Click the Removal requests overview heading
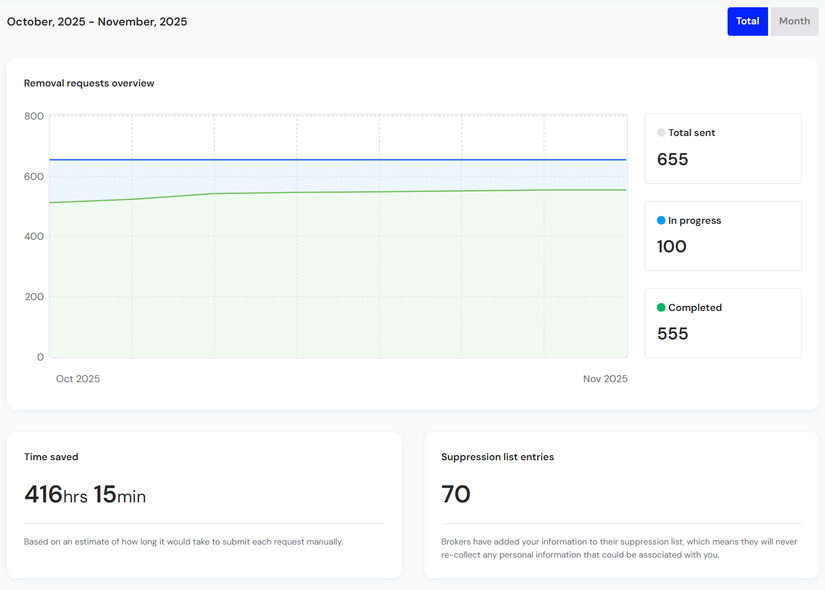The height and width of the screenshot is (590, 825). (89, 83)
